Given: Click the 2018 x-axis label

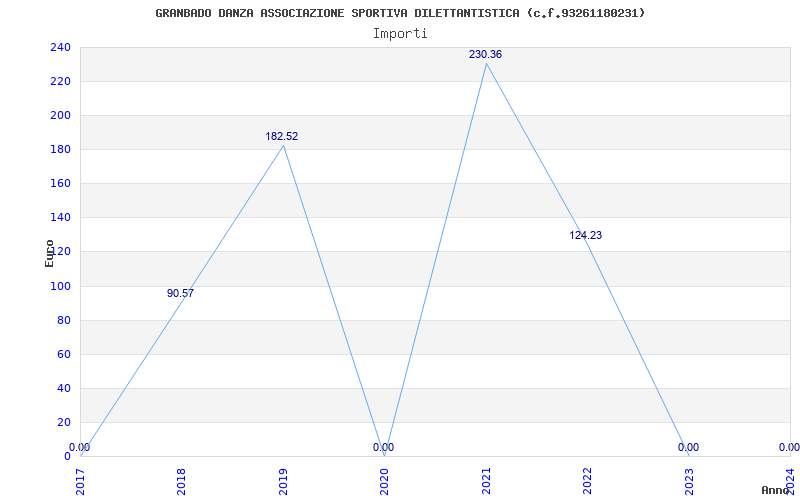Looking at the screenshot, I should pos(182,482).
